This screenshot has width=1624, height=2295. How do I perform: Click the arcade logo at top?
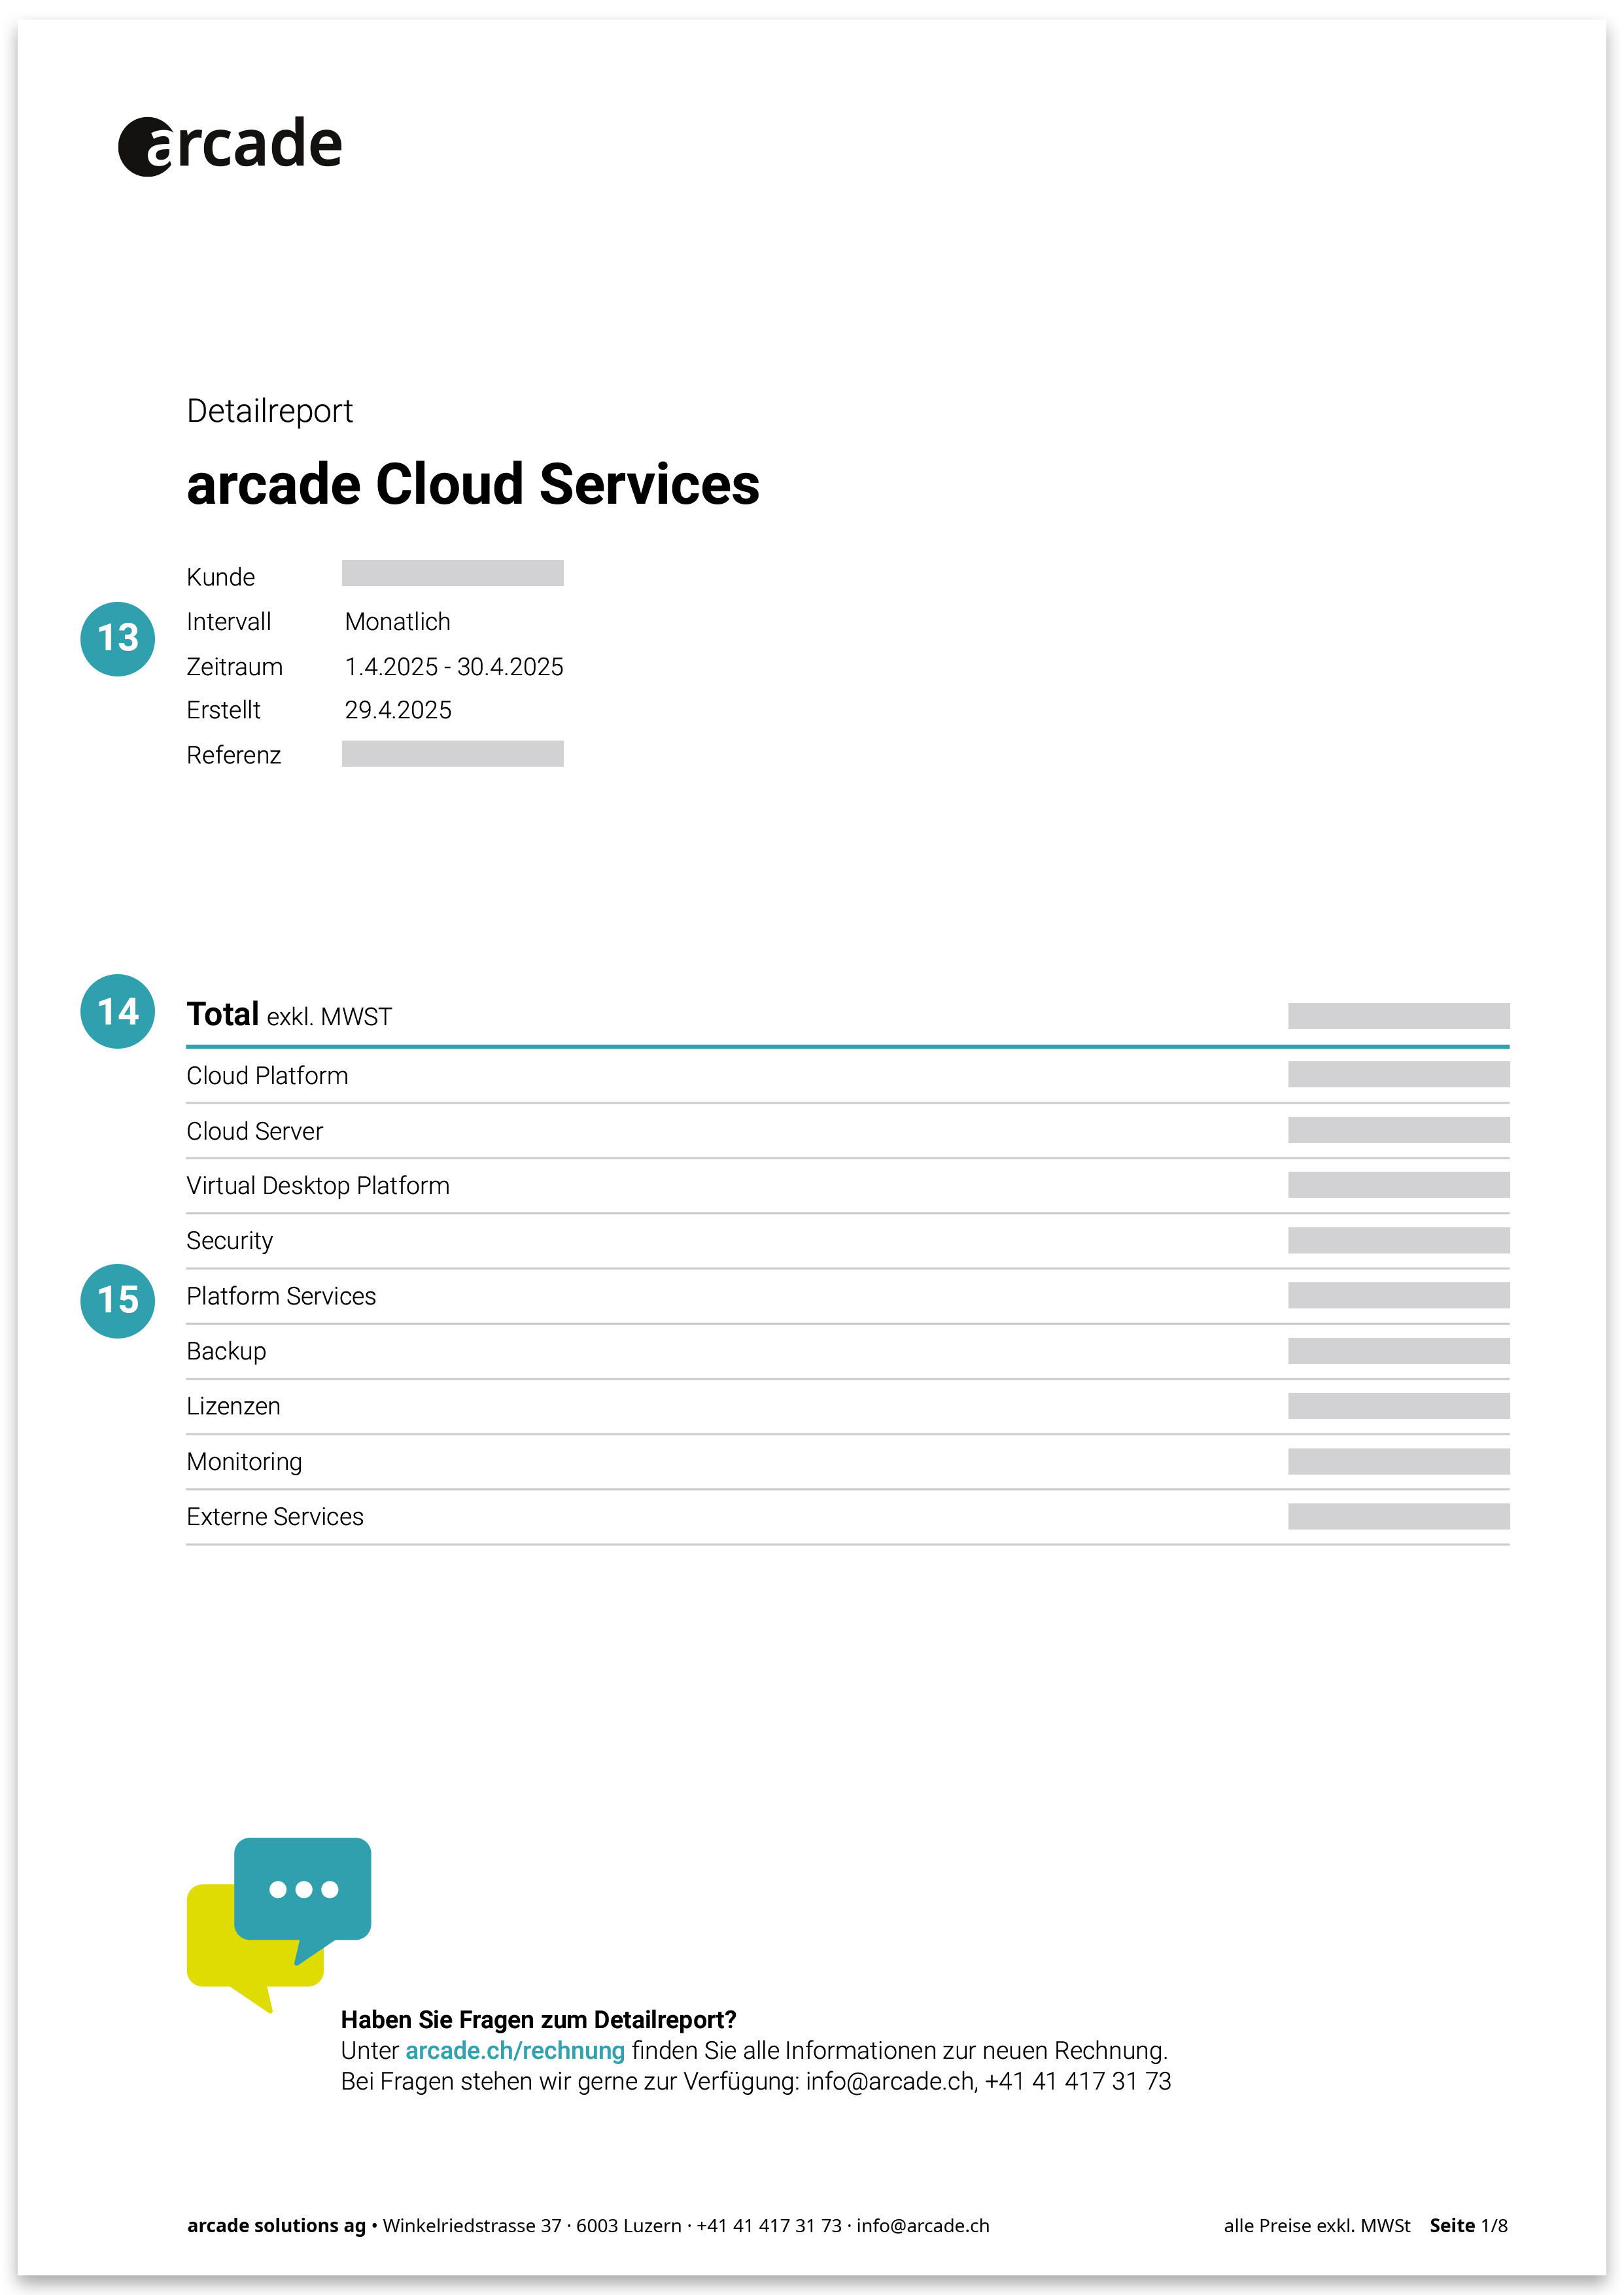[x=230, y=146]
